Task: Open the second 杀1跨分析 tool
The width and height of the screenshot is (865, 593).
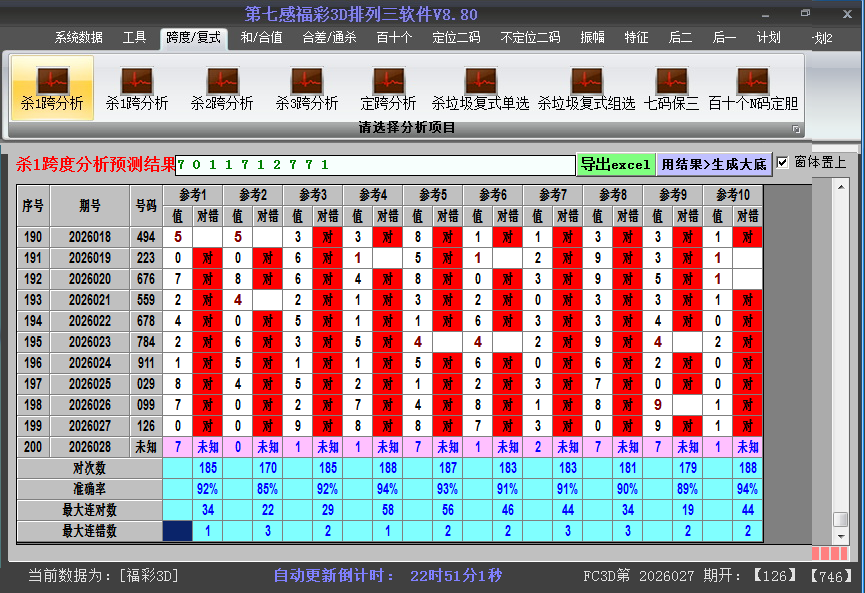Action: (135, 85)
